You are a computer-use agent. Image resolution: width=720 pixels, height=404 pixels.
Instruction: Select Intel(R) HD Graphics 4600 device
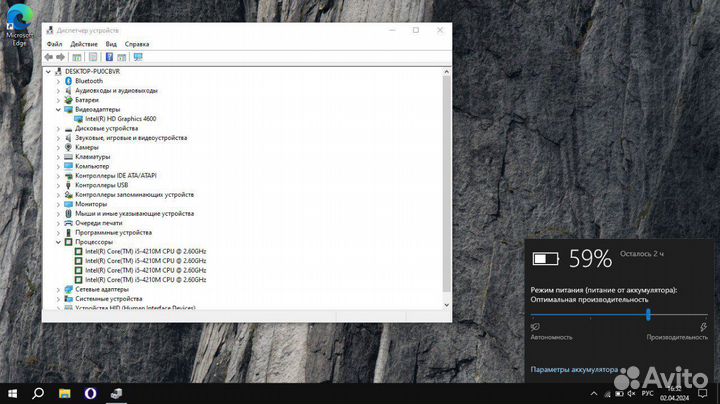(x=120, y=119)
